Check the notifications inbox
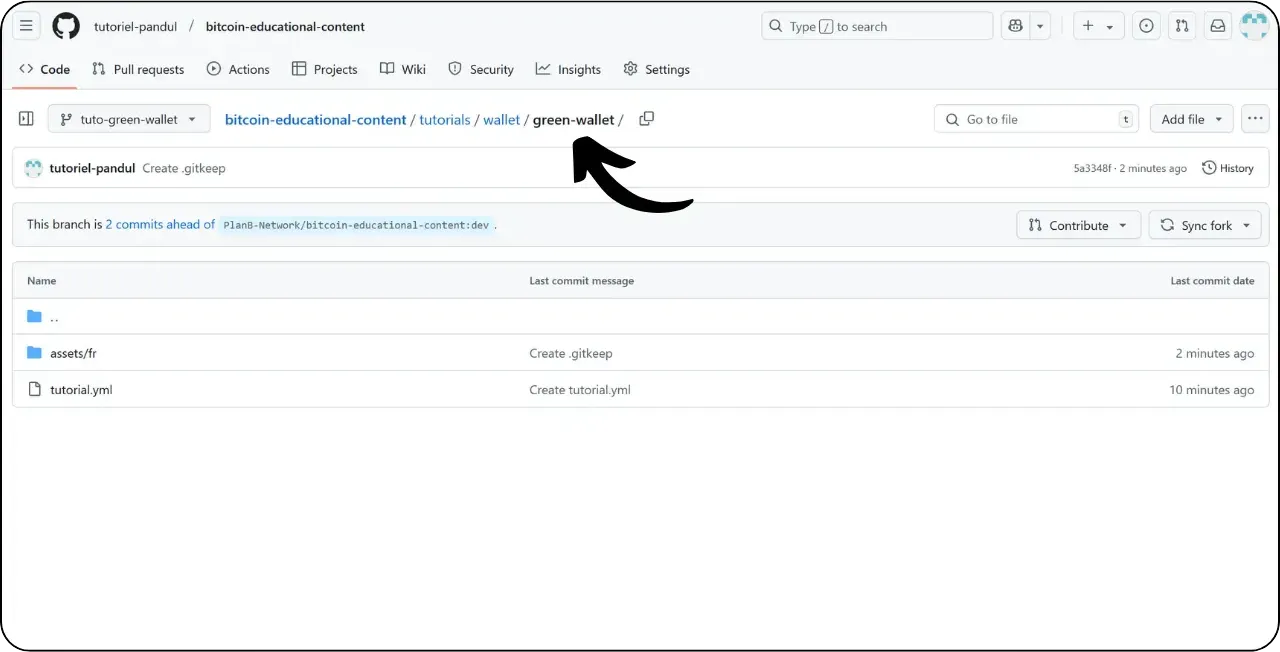1280x652 pixels. (x=1217, y=26)
